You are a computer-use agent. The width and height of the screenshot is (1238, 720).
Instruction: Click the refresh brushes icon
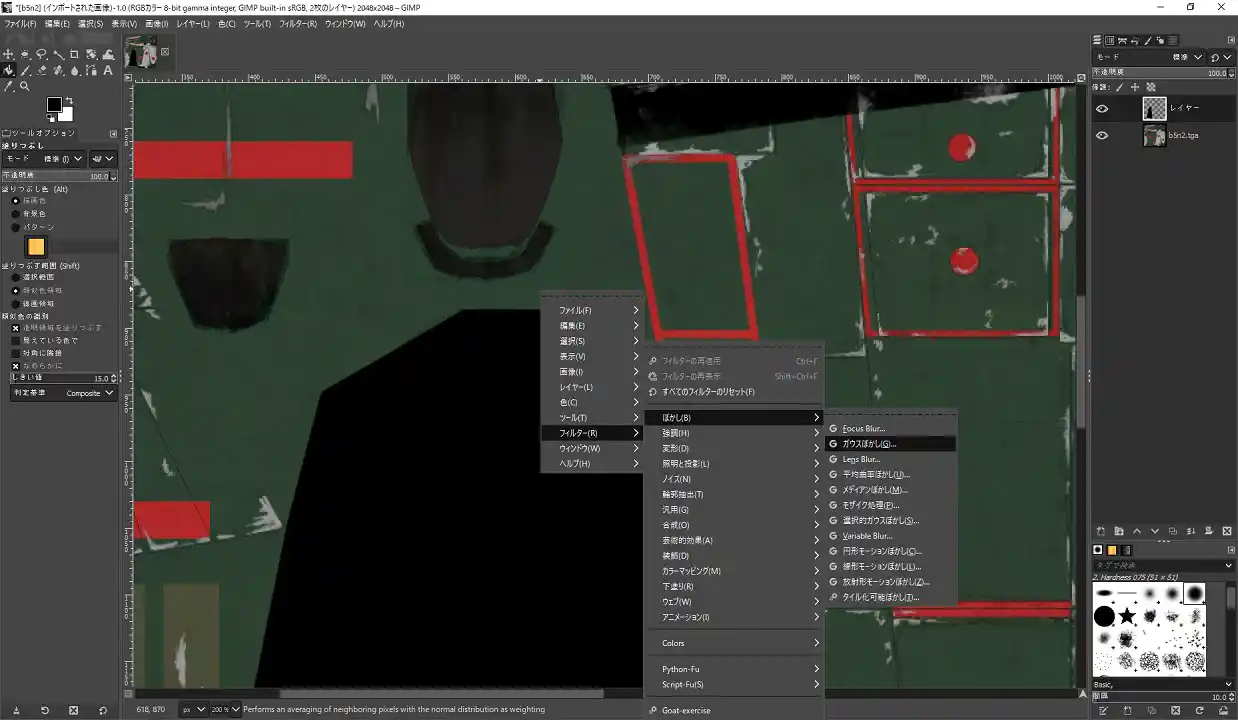tap(1200, 710)
